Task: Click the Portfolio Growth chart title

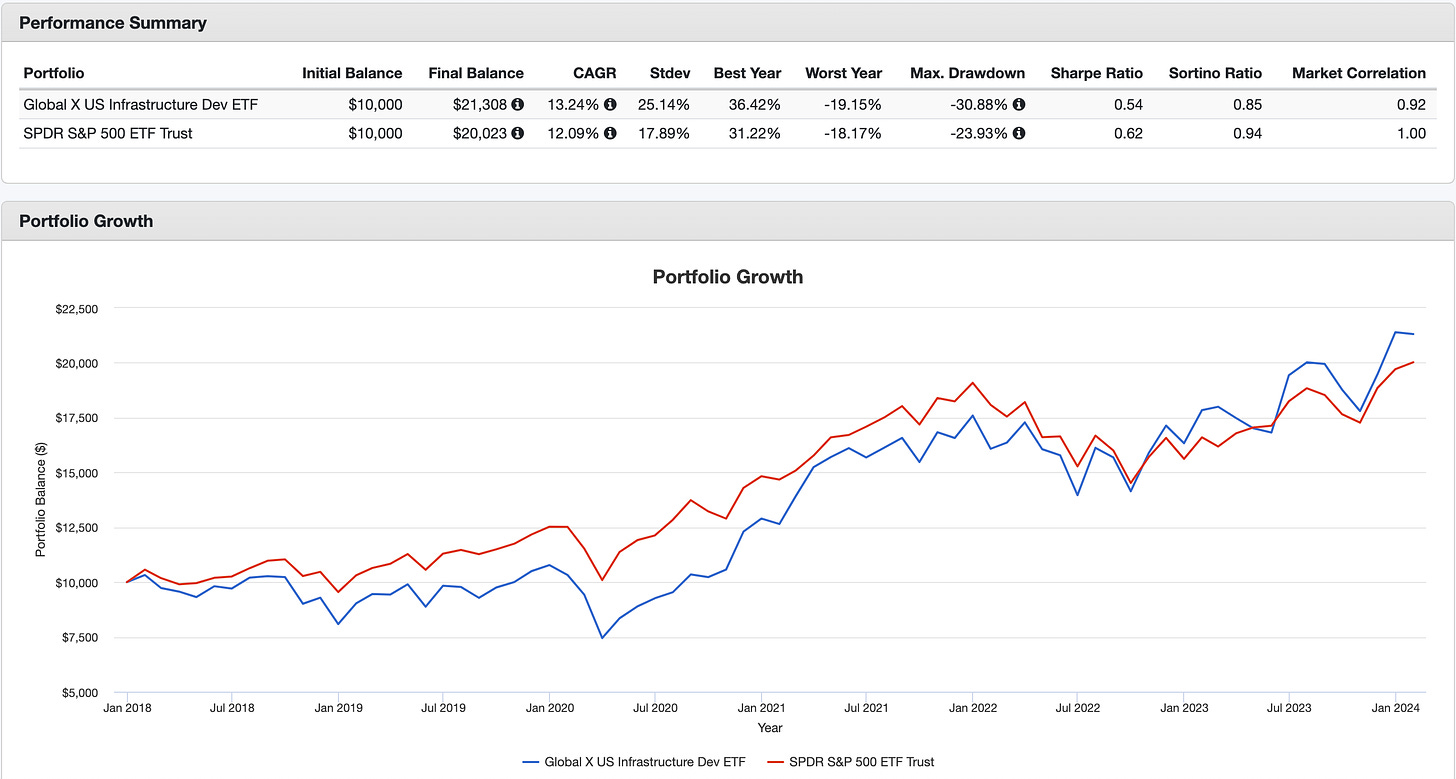Action: coord(727,277)
